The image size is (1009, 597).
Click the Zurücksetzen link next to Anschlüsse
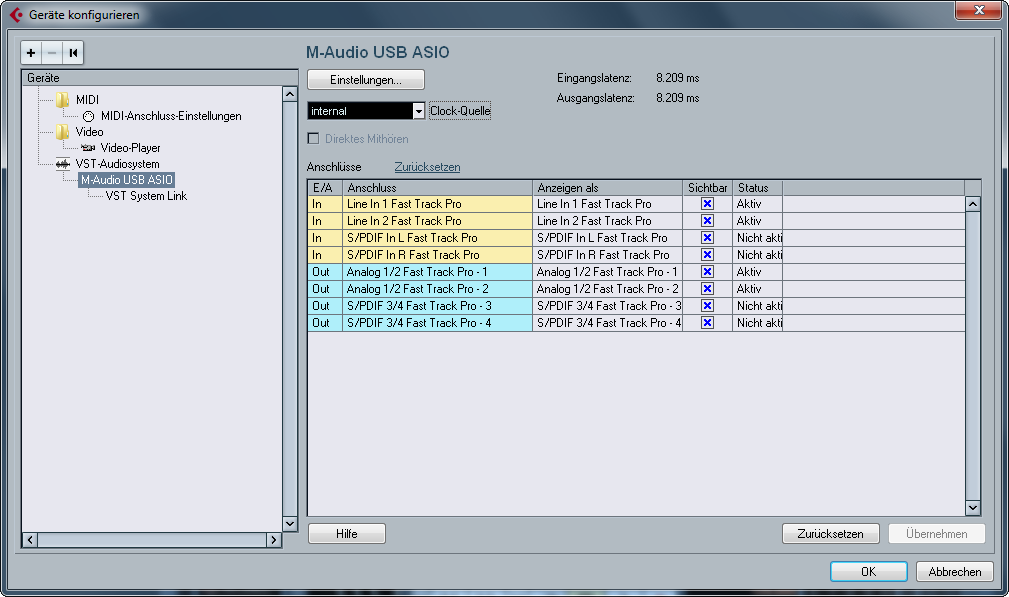pos(427,167)
